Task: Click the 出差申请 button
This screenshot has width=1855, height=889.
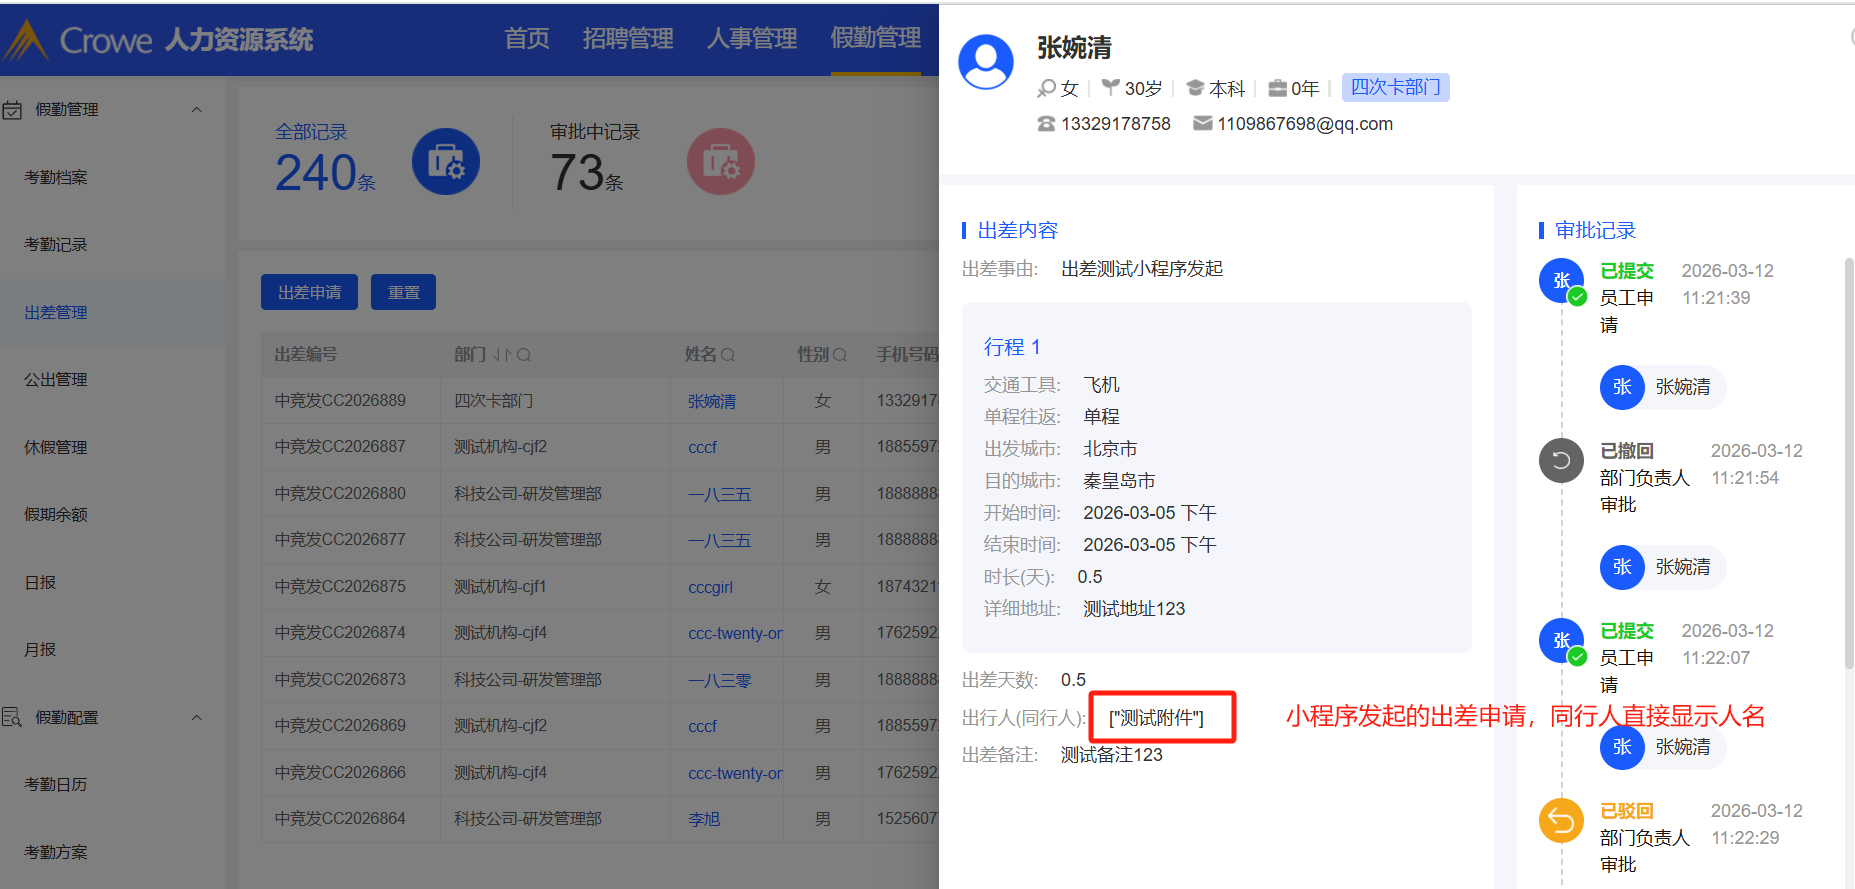Action: [309, 292]
